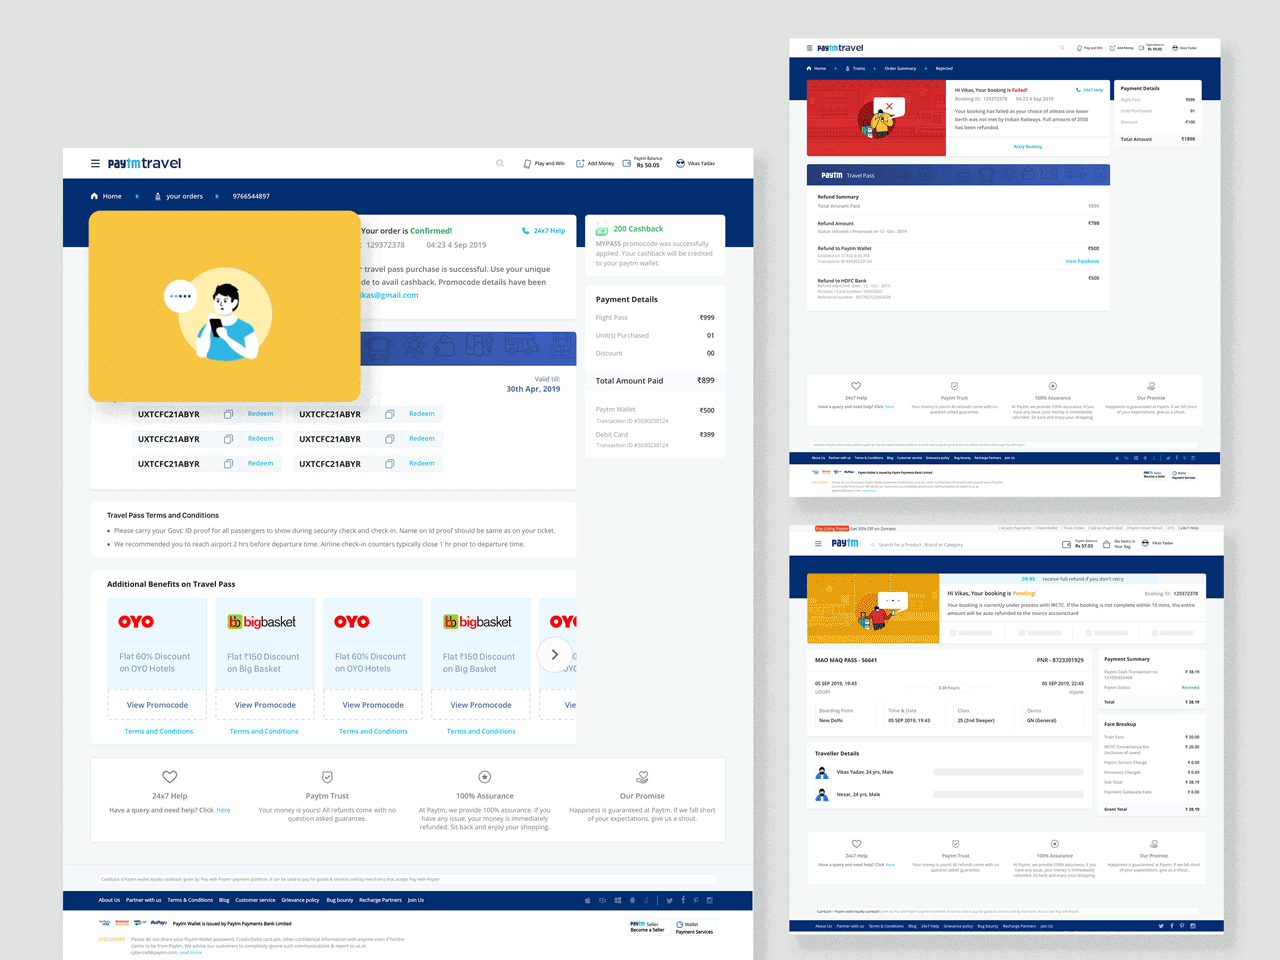The image size is (1280, 960).
Task: Open Paytm Balance wallet on confirmed page
Action: [x=641, y=162]
